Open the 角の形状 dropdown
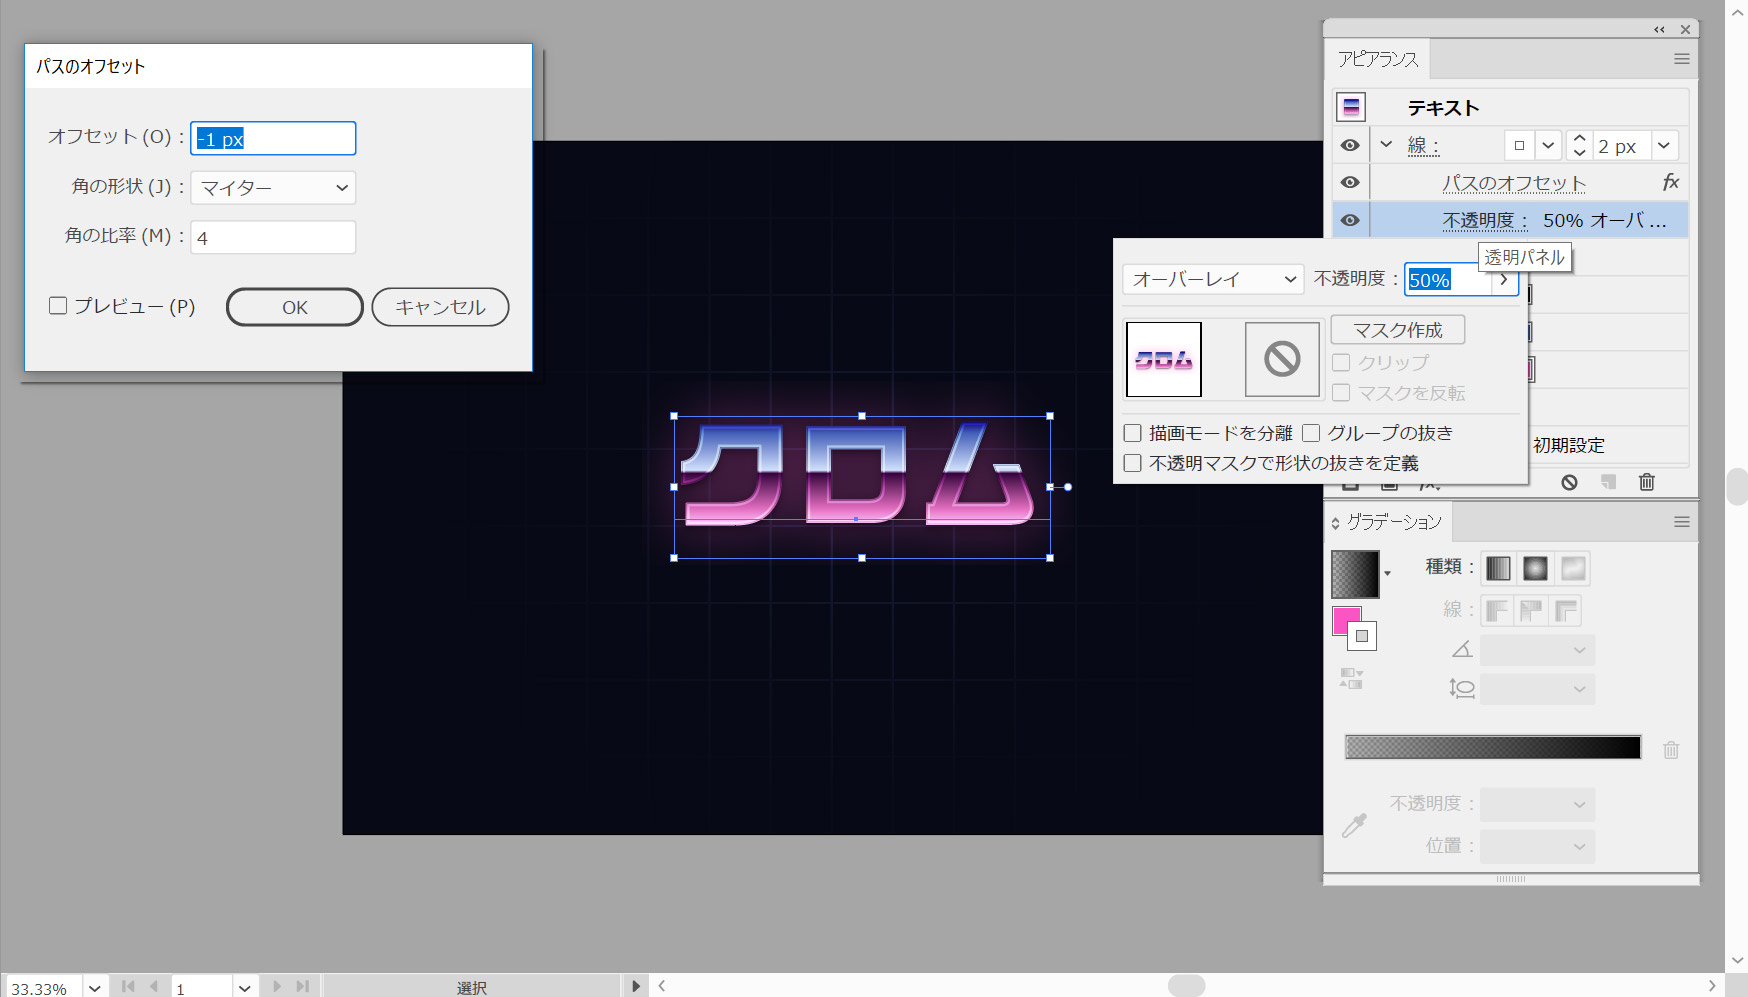This screenshot has width=1748, height=997. click(x=273, y=188)
